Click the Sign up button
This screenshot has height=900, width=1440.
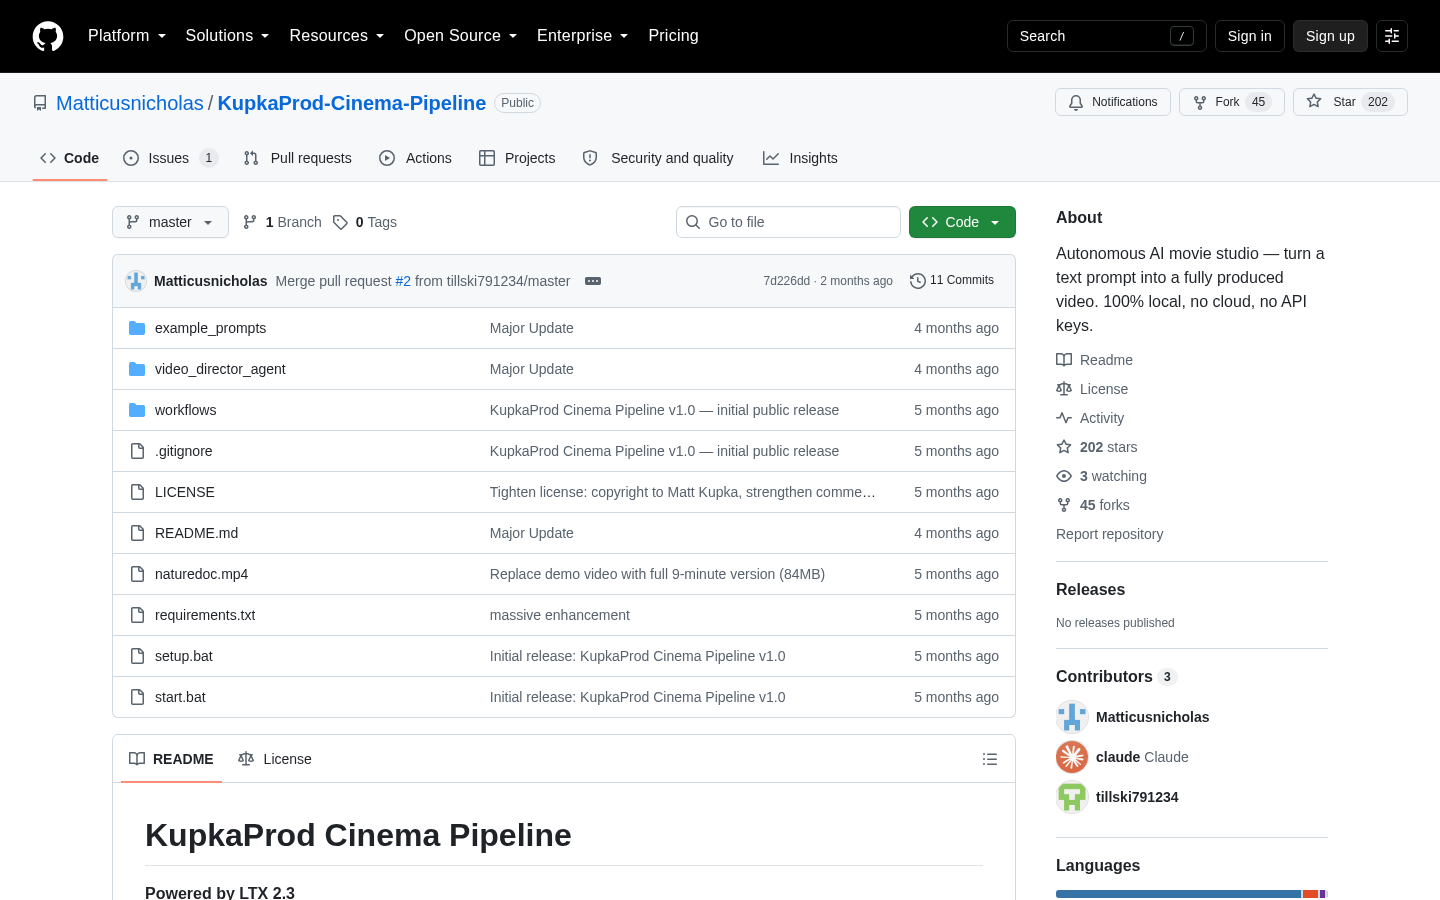point(1330,36)
